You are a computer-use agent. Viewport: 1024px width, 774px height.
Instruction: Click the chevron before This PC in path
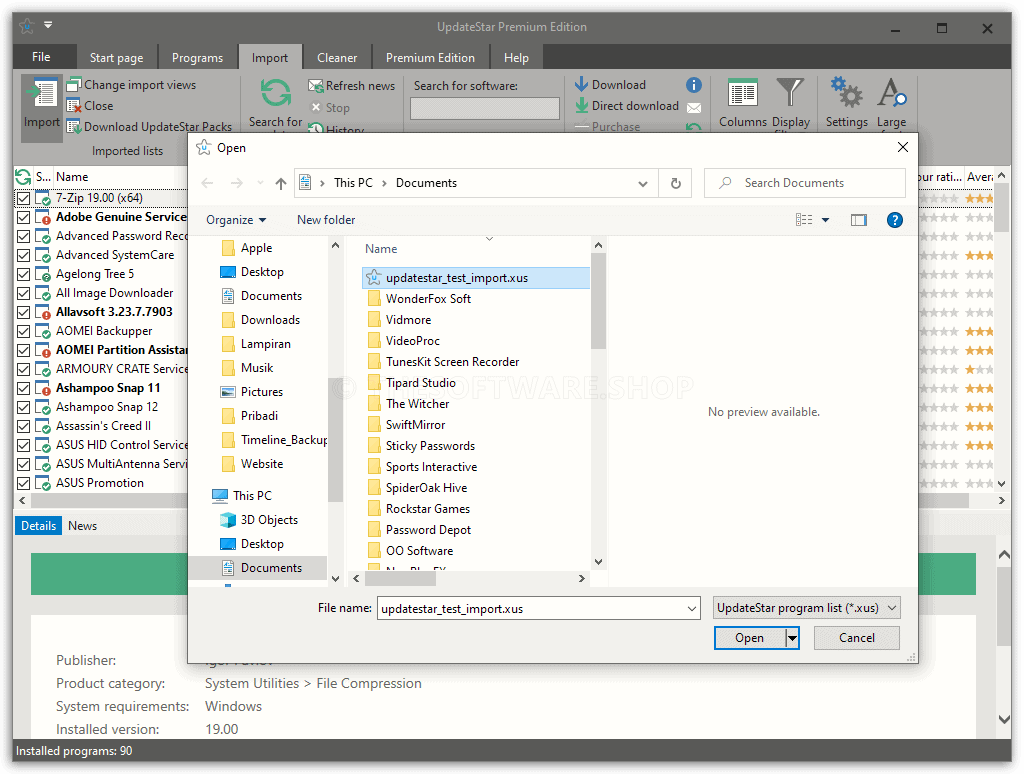322,184
